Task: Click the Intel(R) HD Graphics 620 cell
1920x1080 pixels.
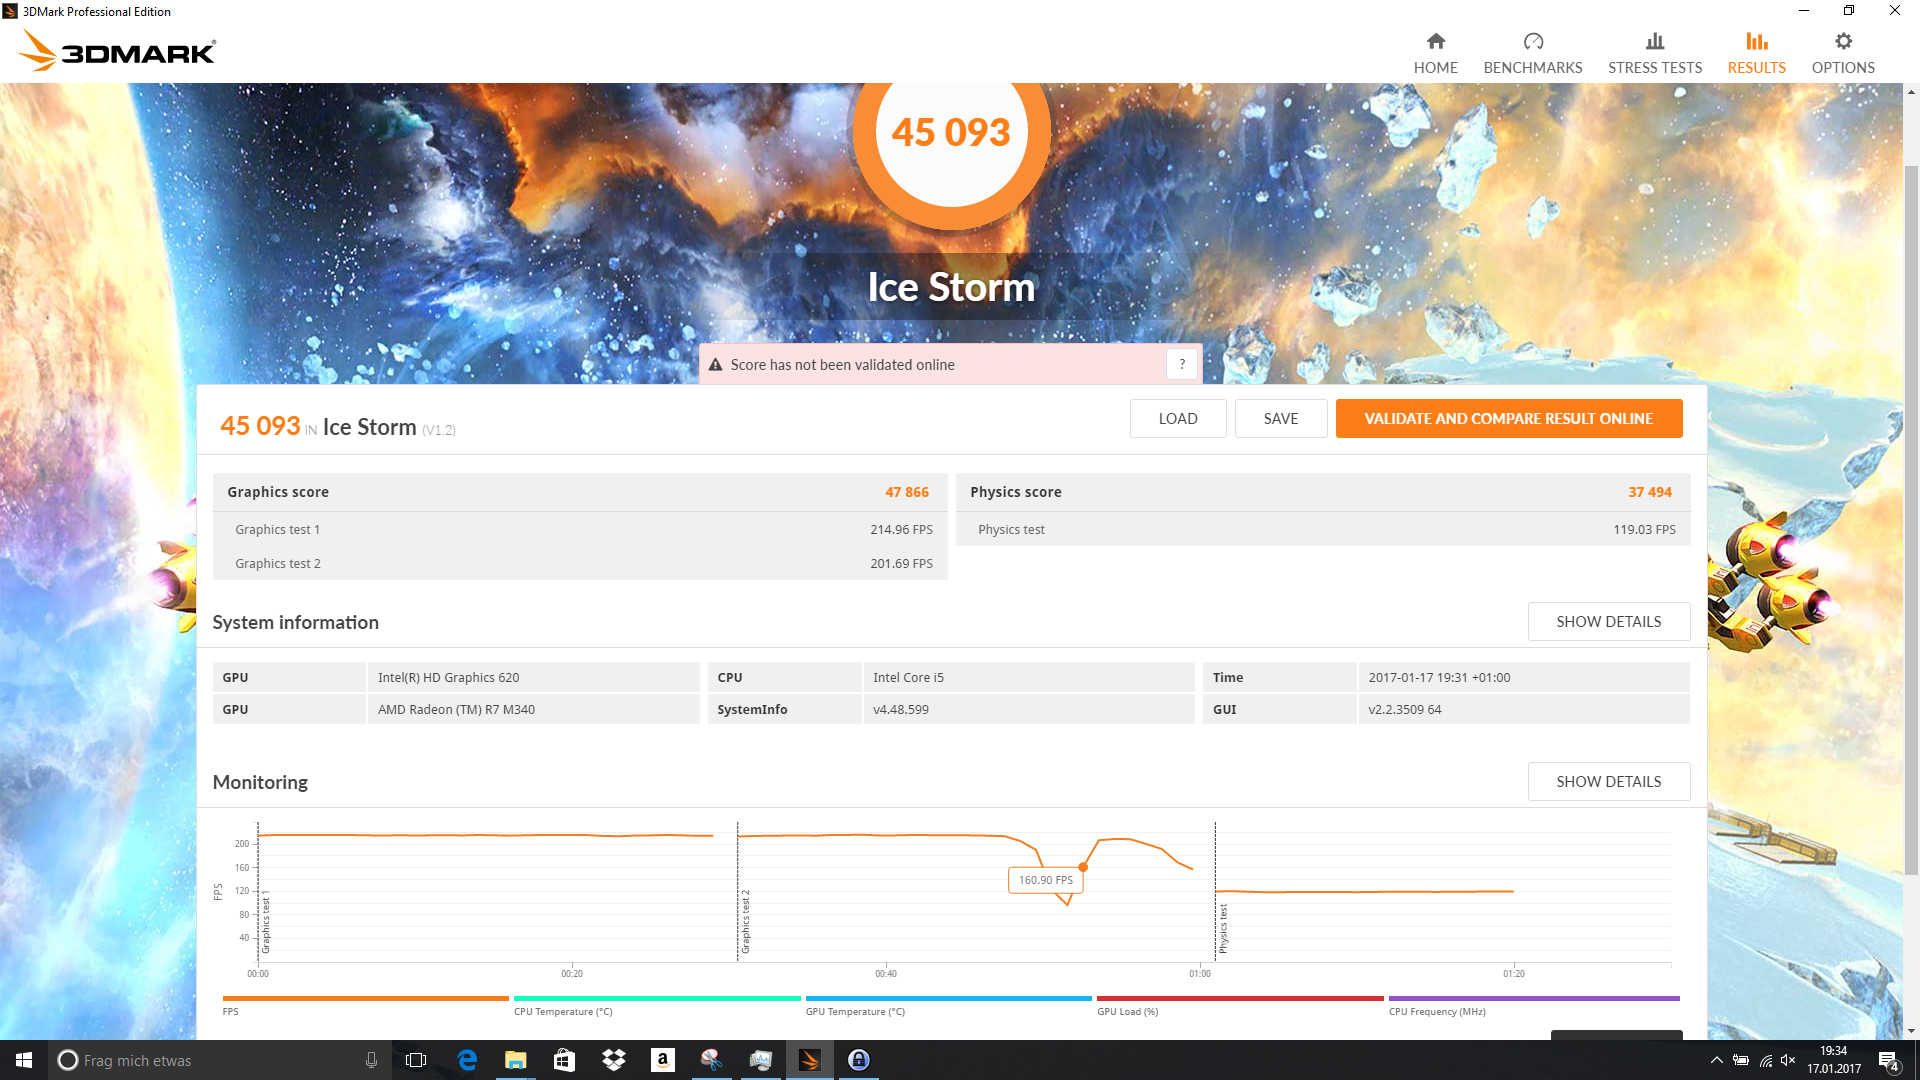Action: [533, 677]
